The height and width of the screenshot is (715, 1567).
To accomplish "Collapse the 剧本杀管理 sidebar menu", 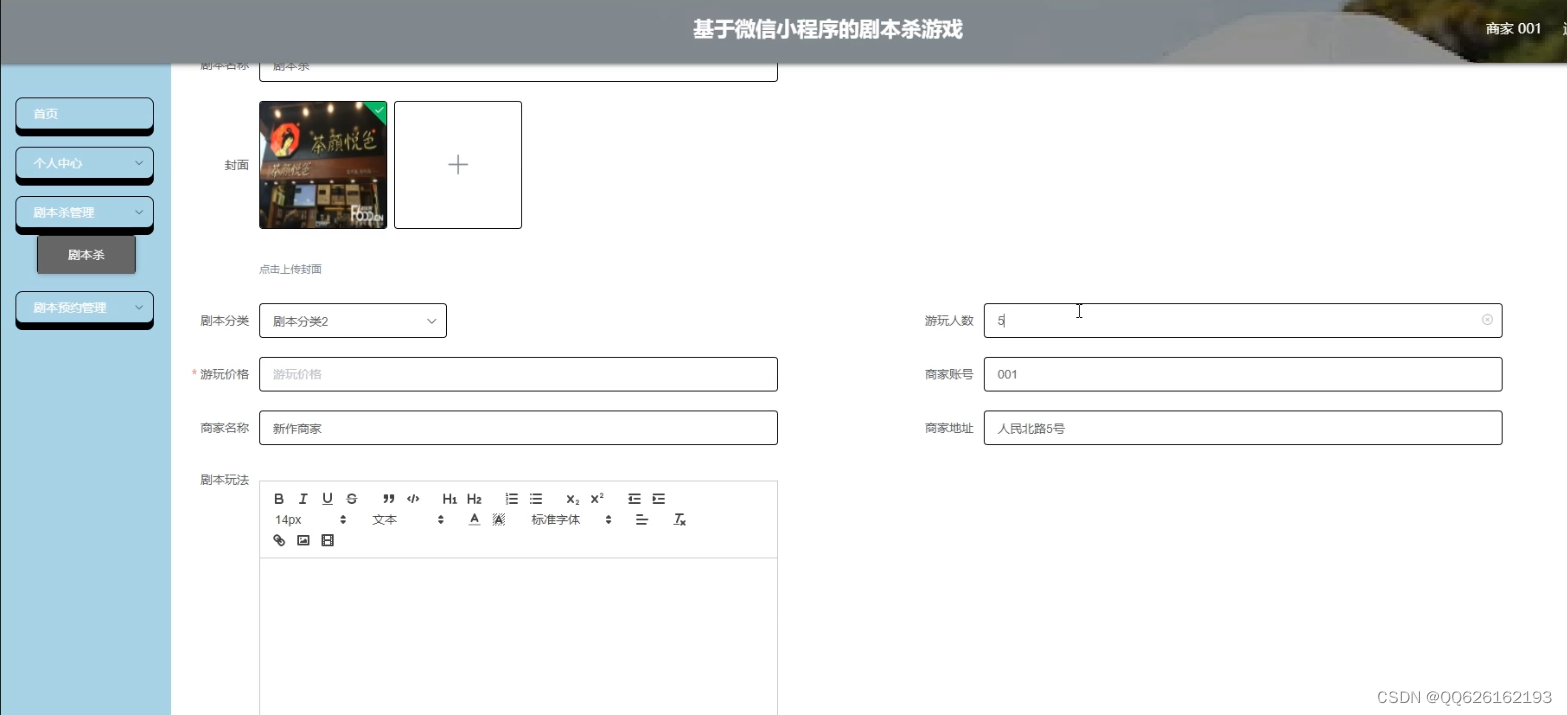I will coord(84,212).
